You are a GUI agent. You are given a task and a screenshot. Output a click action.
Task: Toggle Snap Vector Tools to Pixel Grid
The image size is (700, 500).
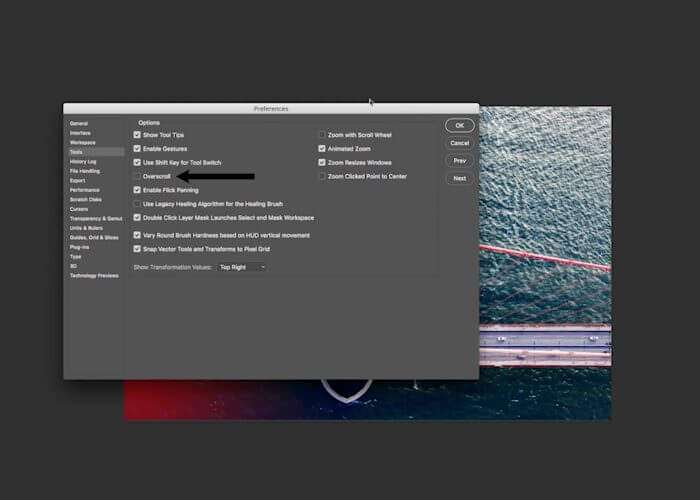tap(137, 249)
